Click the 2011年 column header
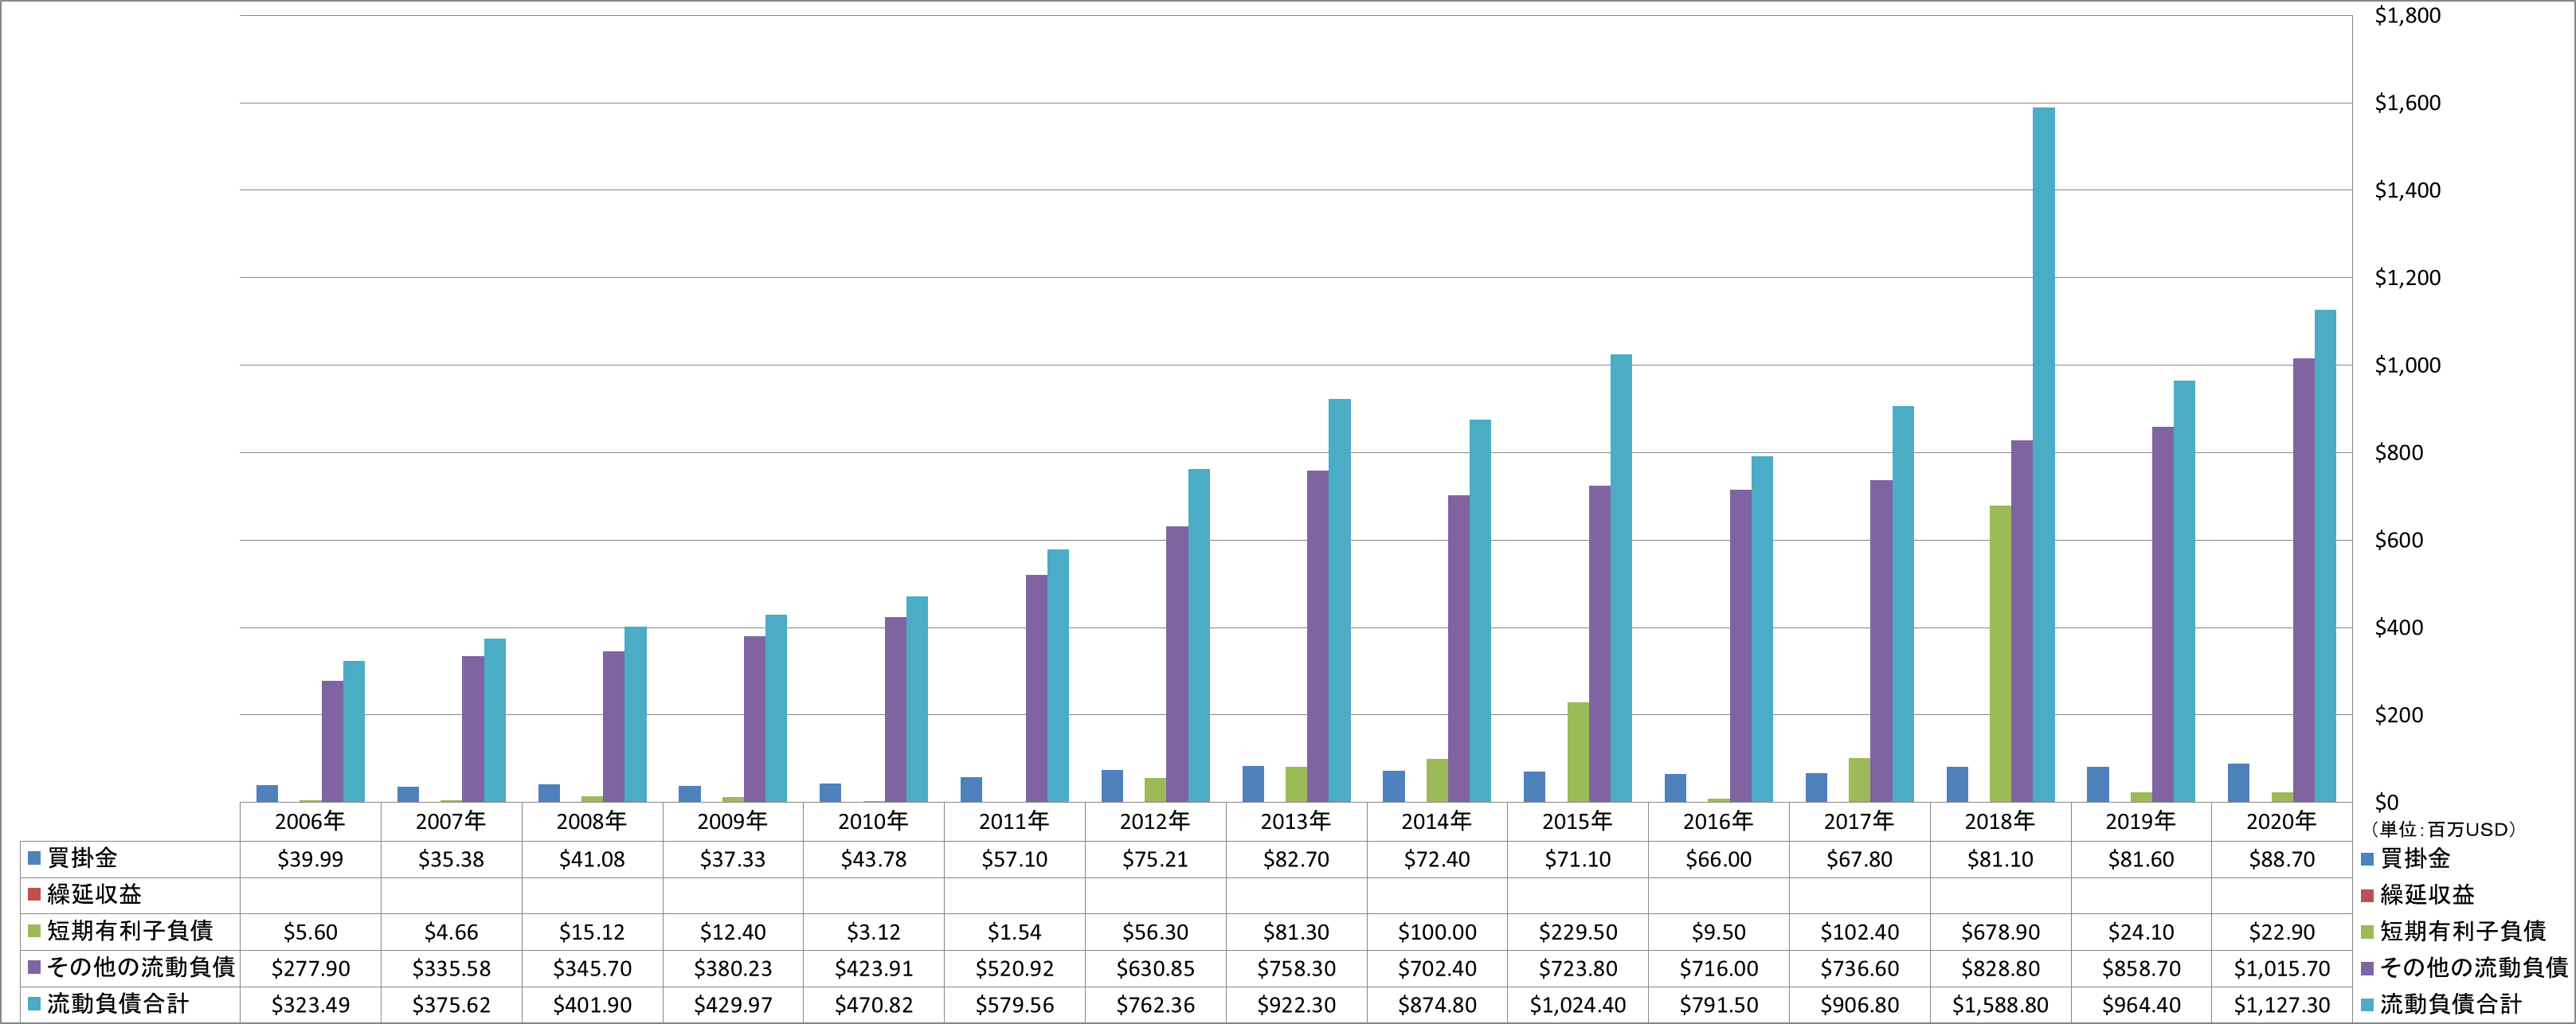 coord(1014,821)
